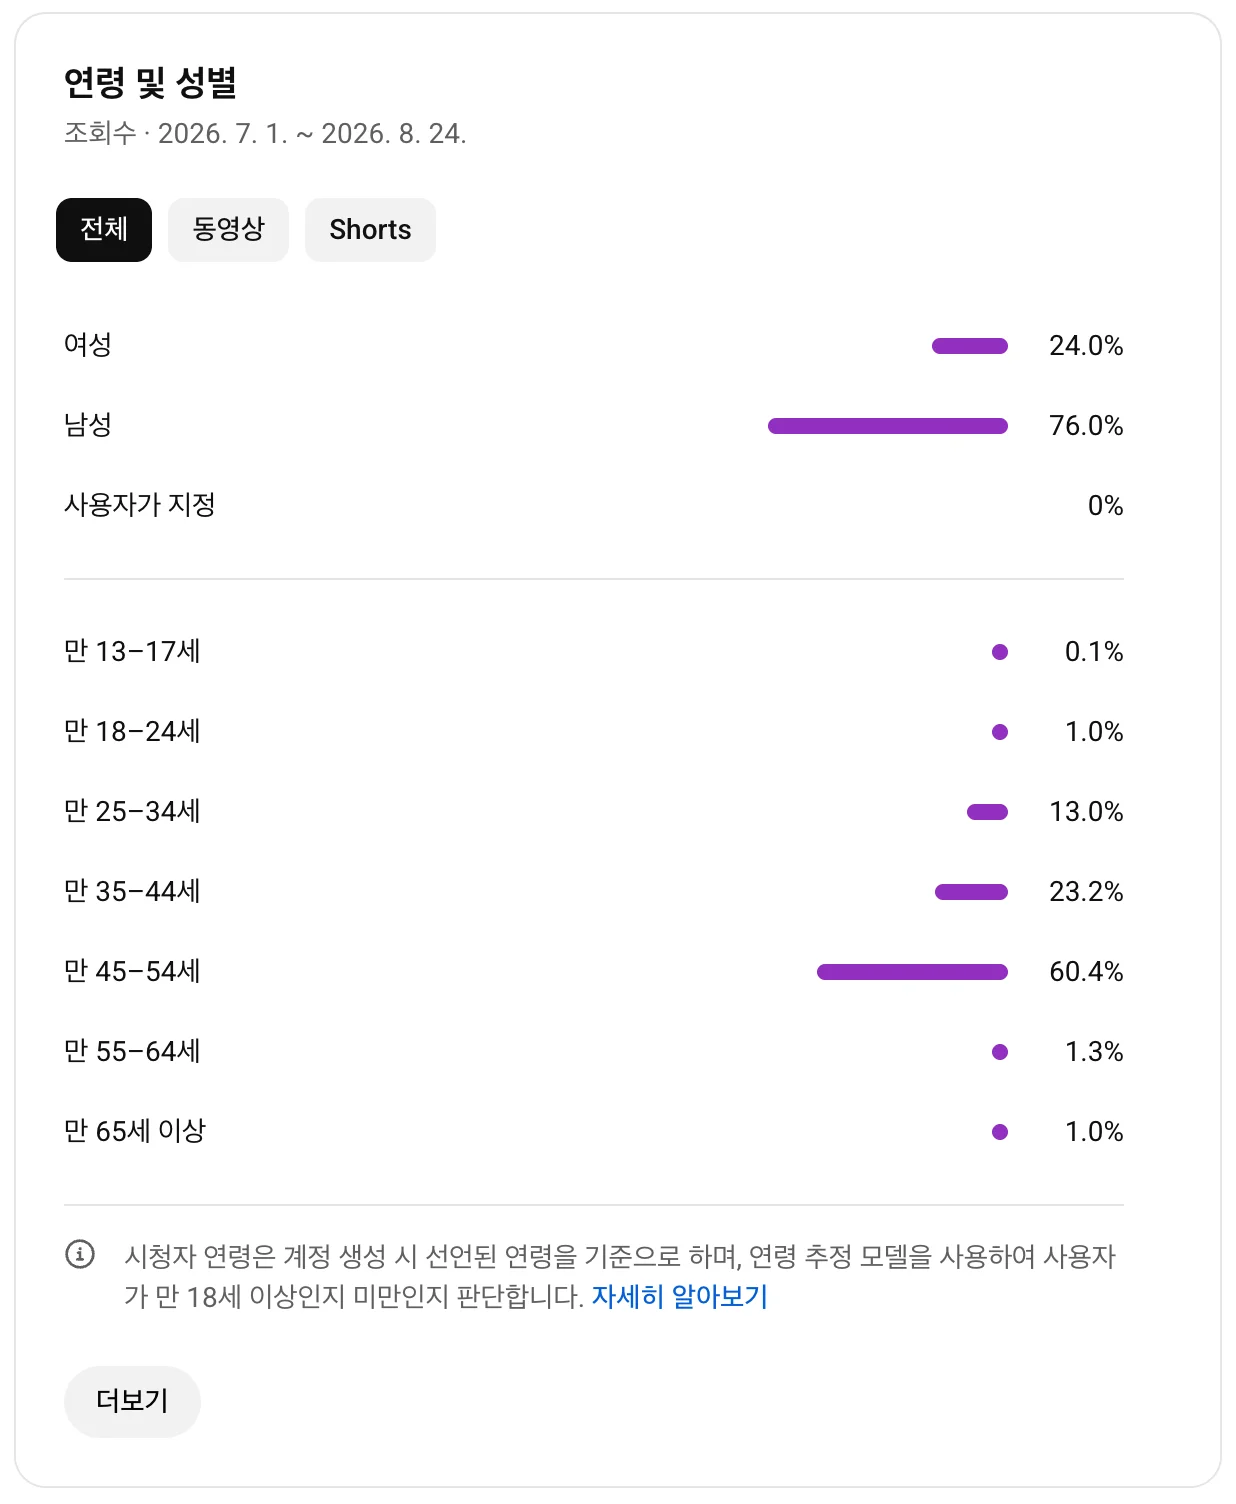Click the purple dot for 만 13–17세
Screen dimensions: 1236x1504
coord(1000,652)
